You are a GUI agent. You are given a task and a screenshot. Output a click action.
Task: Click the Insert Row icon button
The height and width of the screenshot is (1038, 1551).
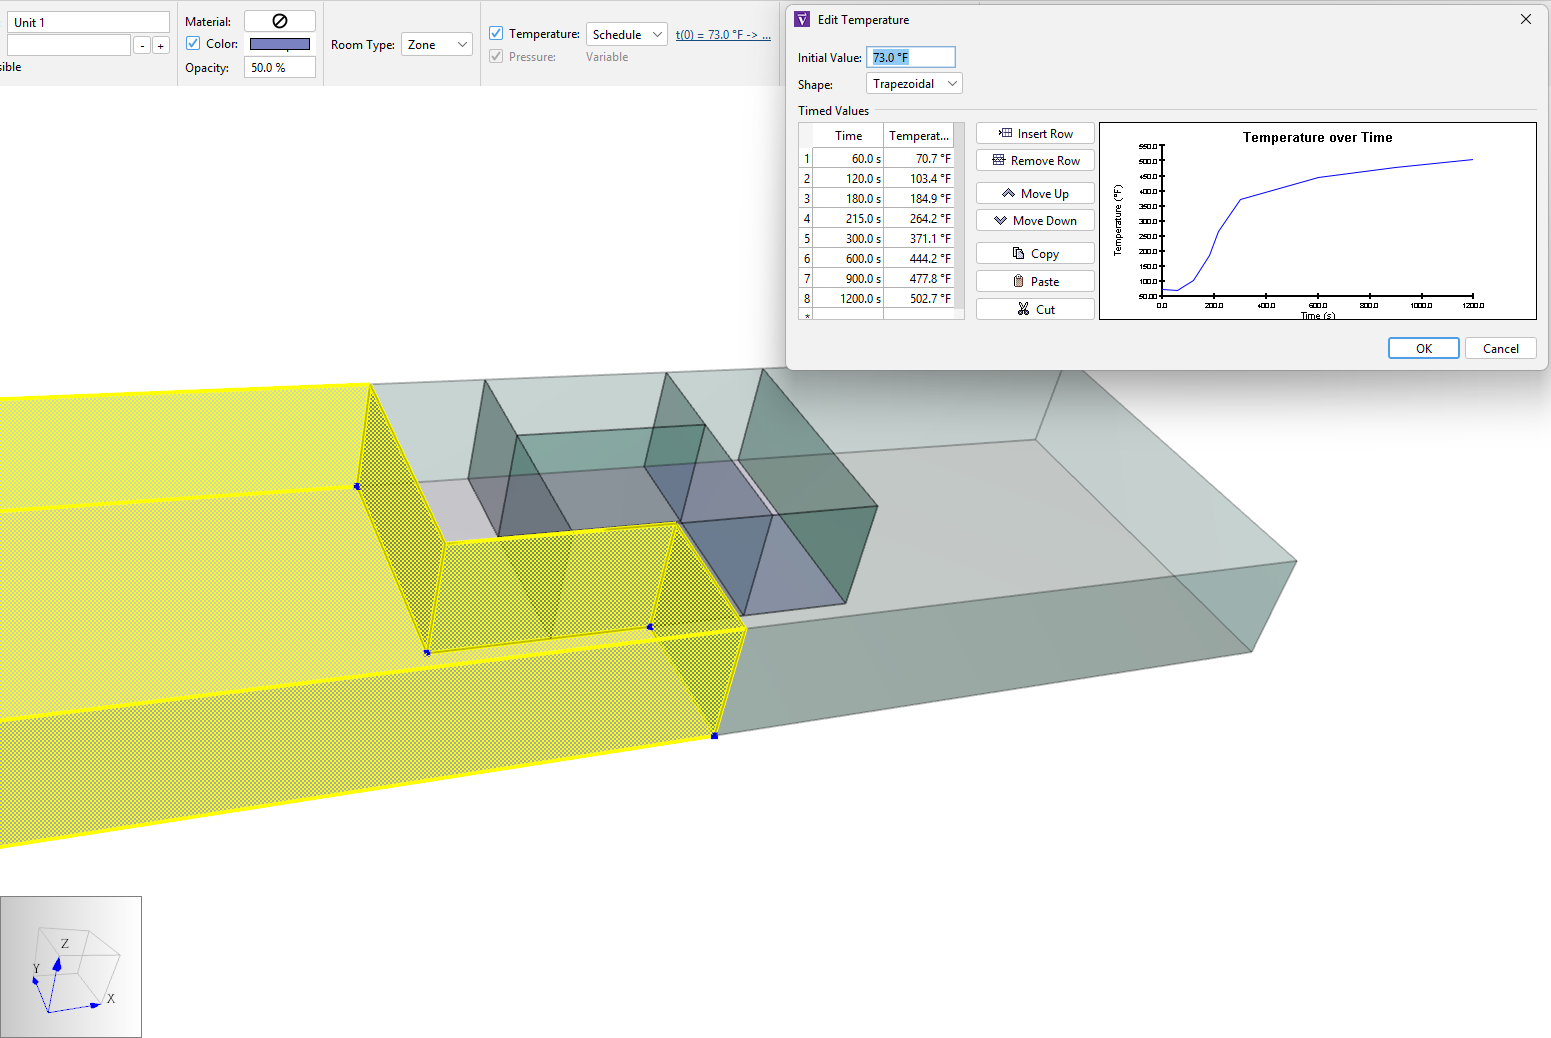click(1035, 134)
